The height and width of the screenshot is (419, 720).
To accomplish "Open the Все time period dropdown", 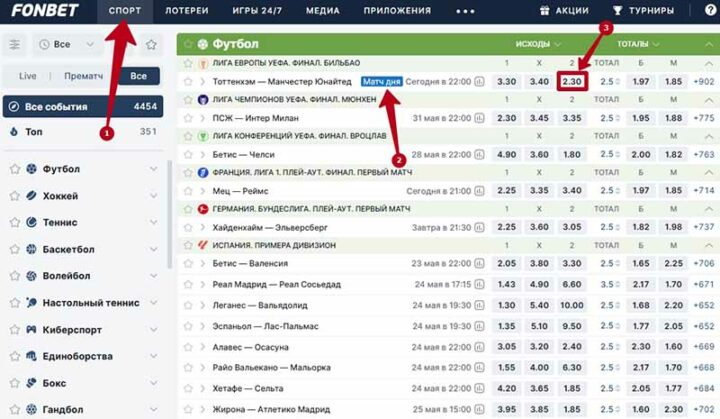I will click(68, 45).
